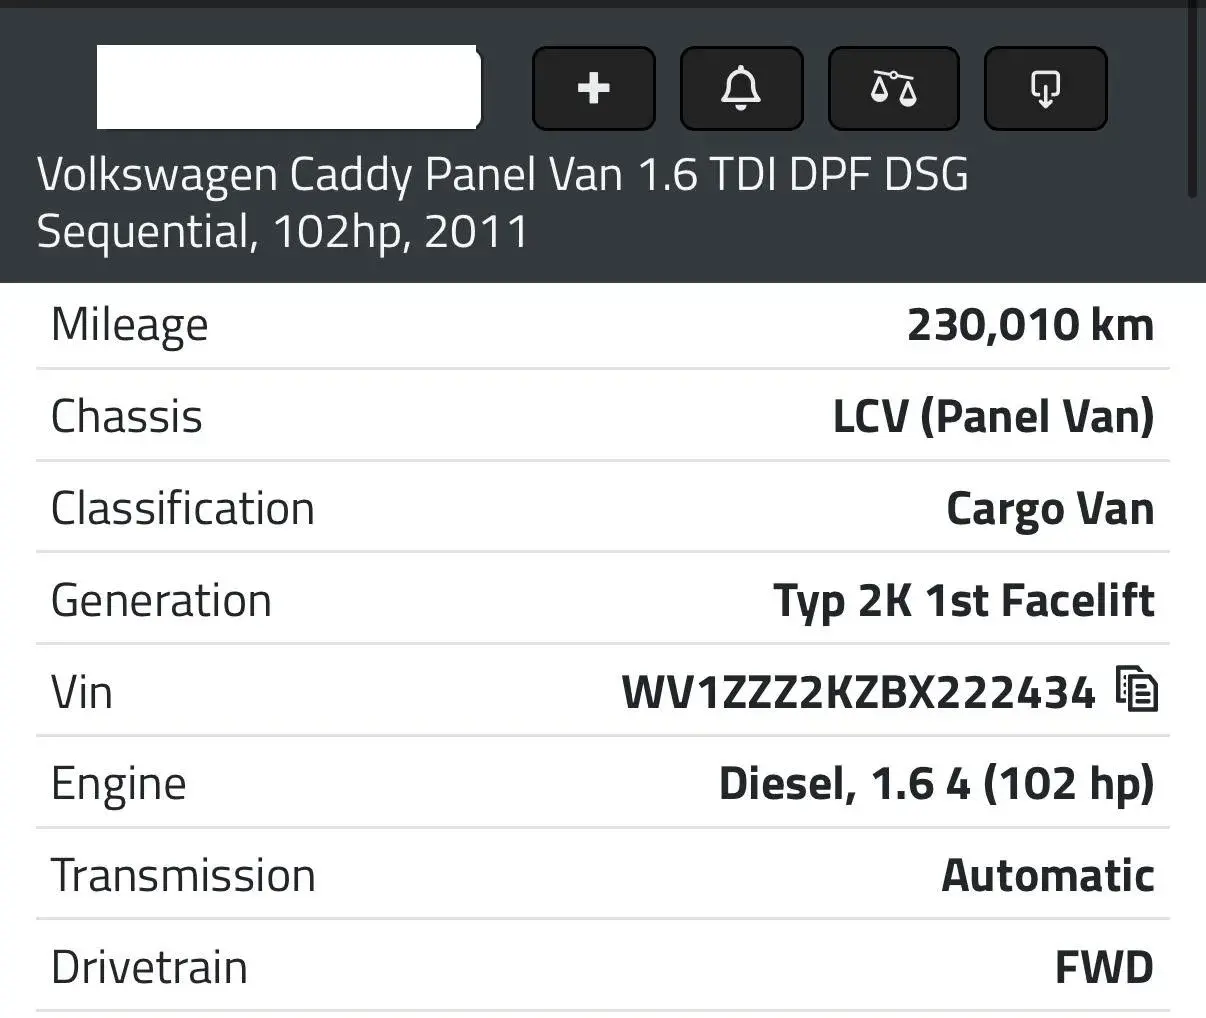Select the VIN number WV1ZZZ2KZBX222434

click(858, 692)
